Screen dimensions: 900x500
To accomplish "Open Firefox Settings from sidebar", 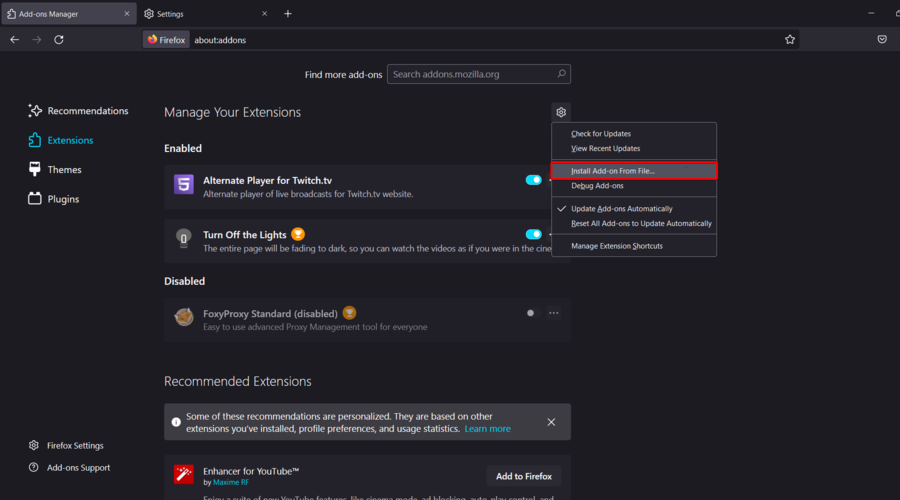I will point(67,445).
